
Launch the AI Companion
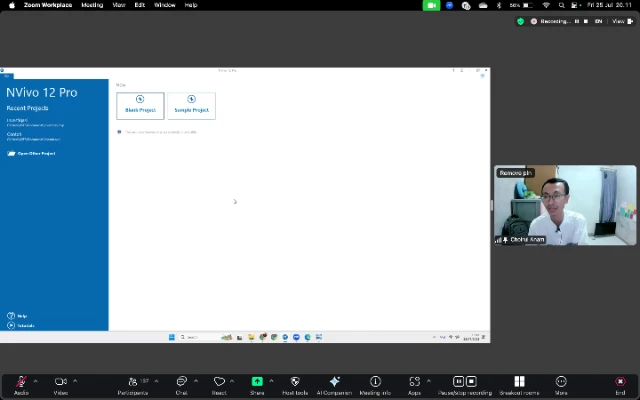334,385
